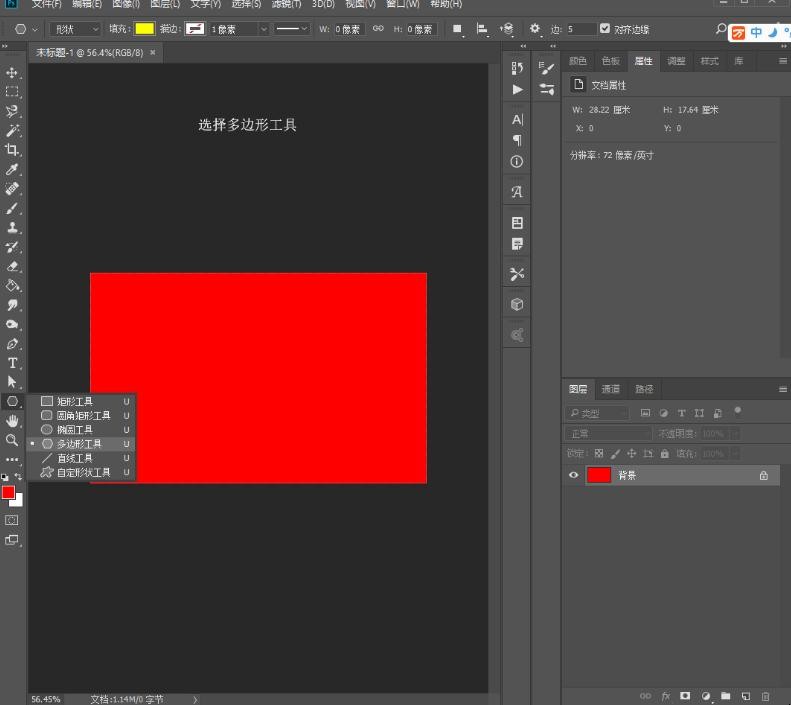The height and width of the screenshot is (705, 791).
Task: Toggle the 对齐边缘 checkbox
Action: (x=605, y=29)
